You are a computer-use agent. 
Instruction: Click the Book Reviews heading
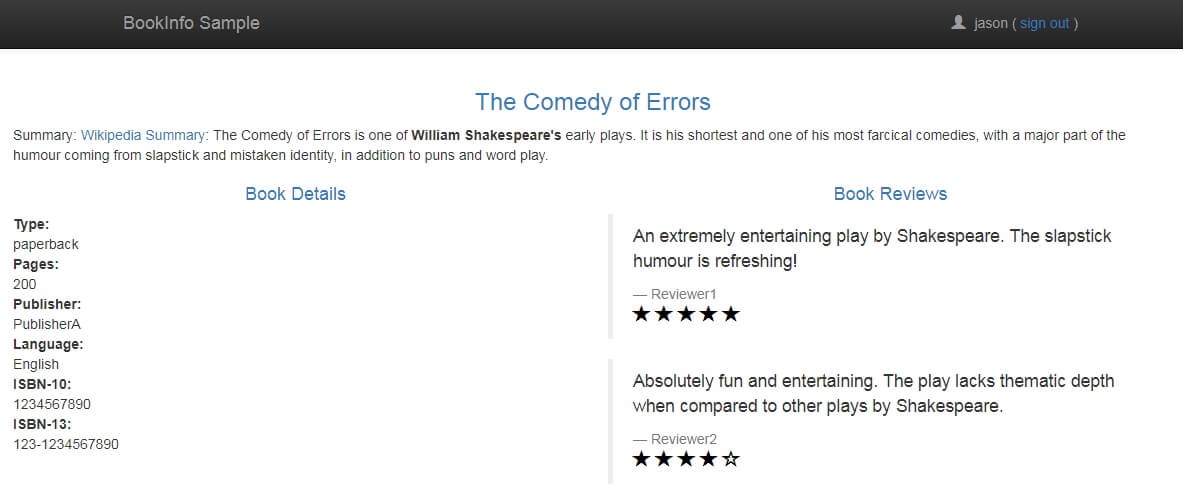(890, 194)
